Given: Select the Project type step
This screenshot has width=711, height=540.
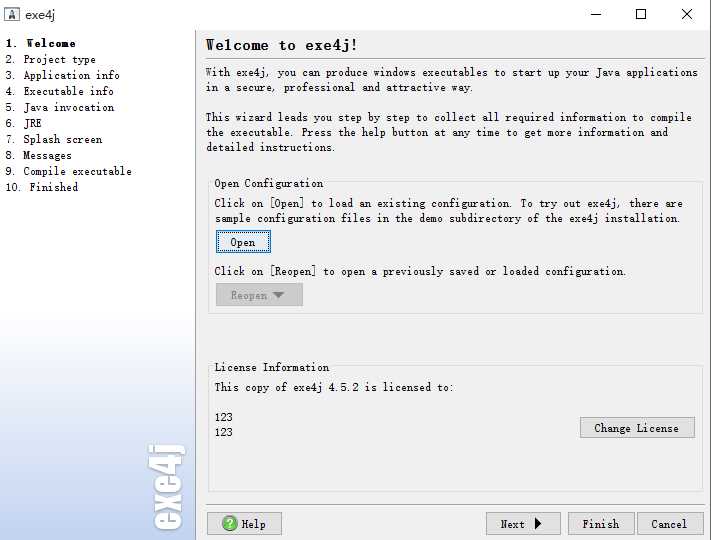Looking at the screenshot, I should (x=59, y=59).
